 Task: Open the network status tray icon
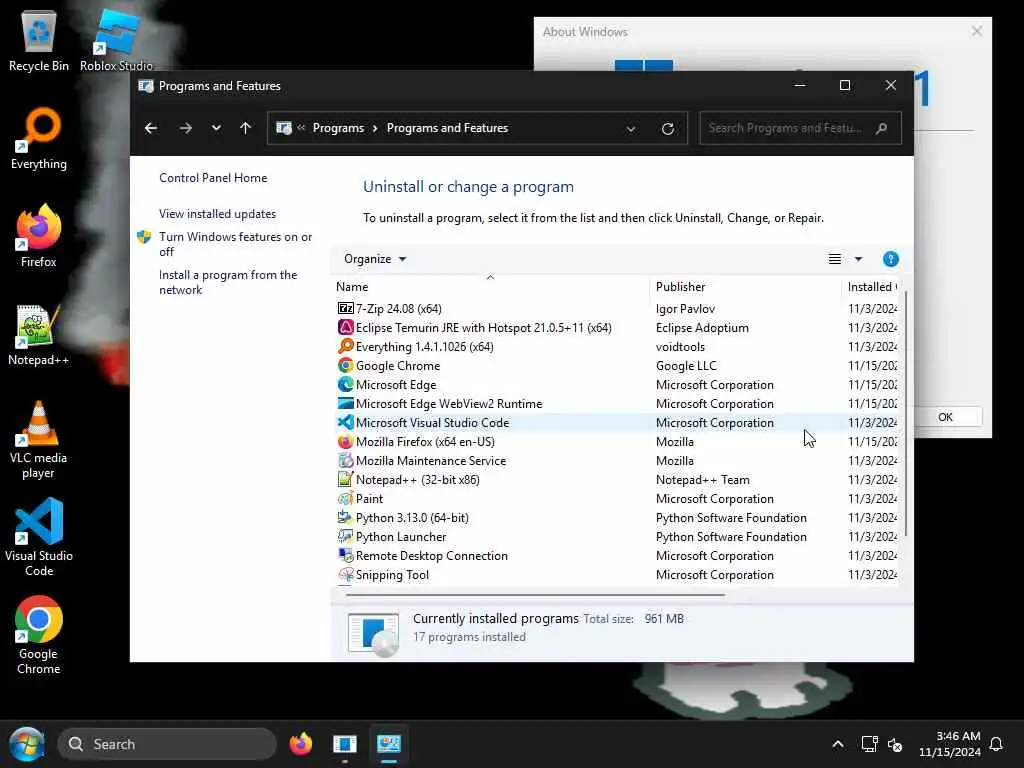pos(869,744)
